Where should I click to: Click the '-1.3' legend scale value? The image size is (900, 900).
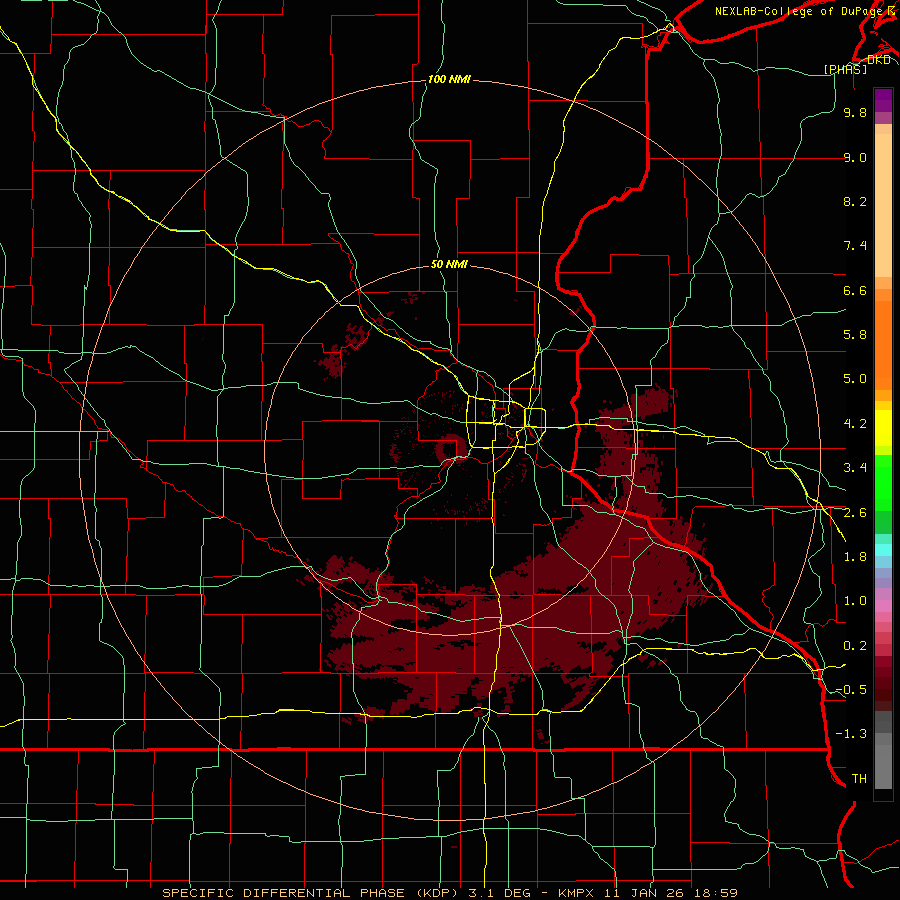851,734
